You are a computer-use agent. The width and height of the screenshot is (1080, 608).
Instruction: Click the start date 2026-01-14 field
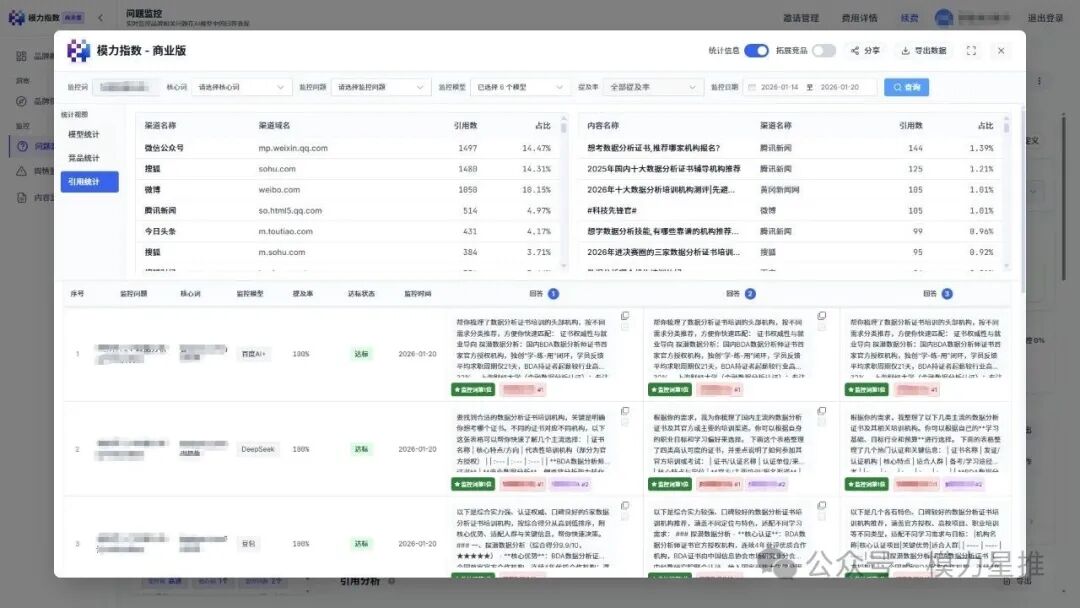[x=780, y=87]
